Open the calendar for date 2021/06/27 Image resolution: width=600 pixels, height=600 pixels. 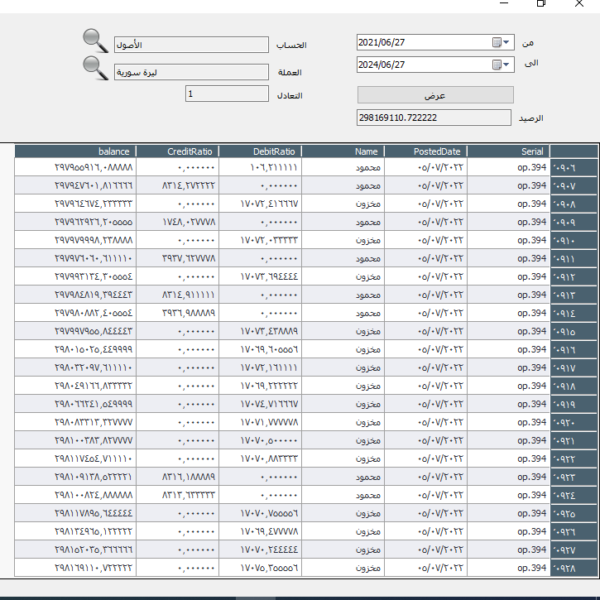[x=501, y=42]
